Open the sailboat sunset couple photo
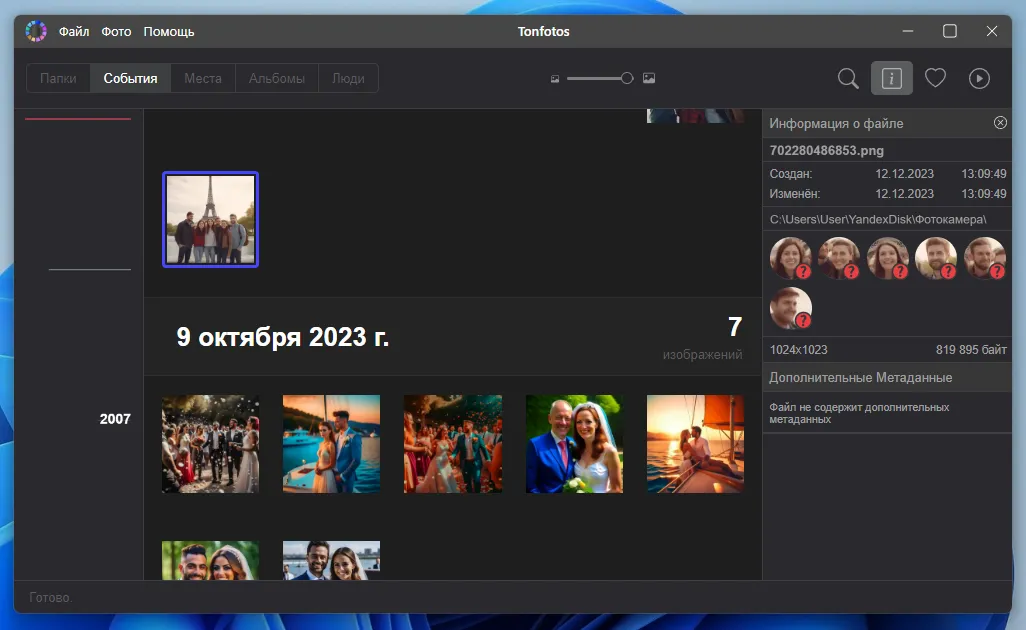The width and height of the screenshot is (1026, 630). [x=695, y=444]
